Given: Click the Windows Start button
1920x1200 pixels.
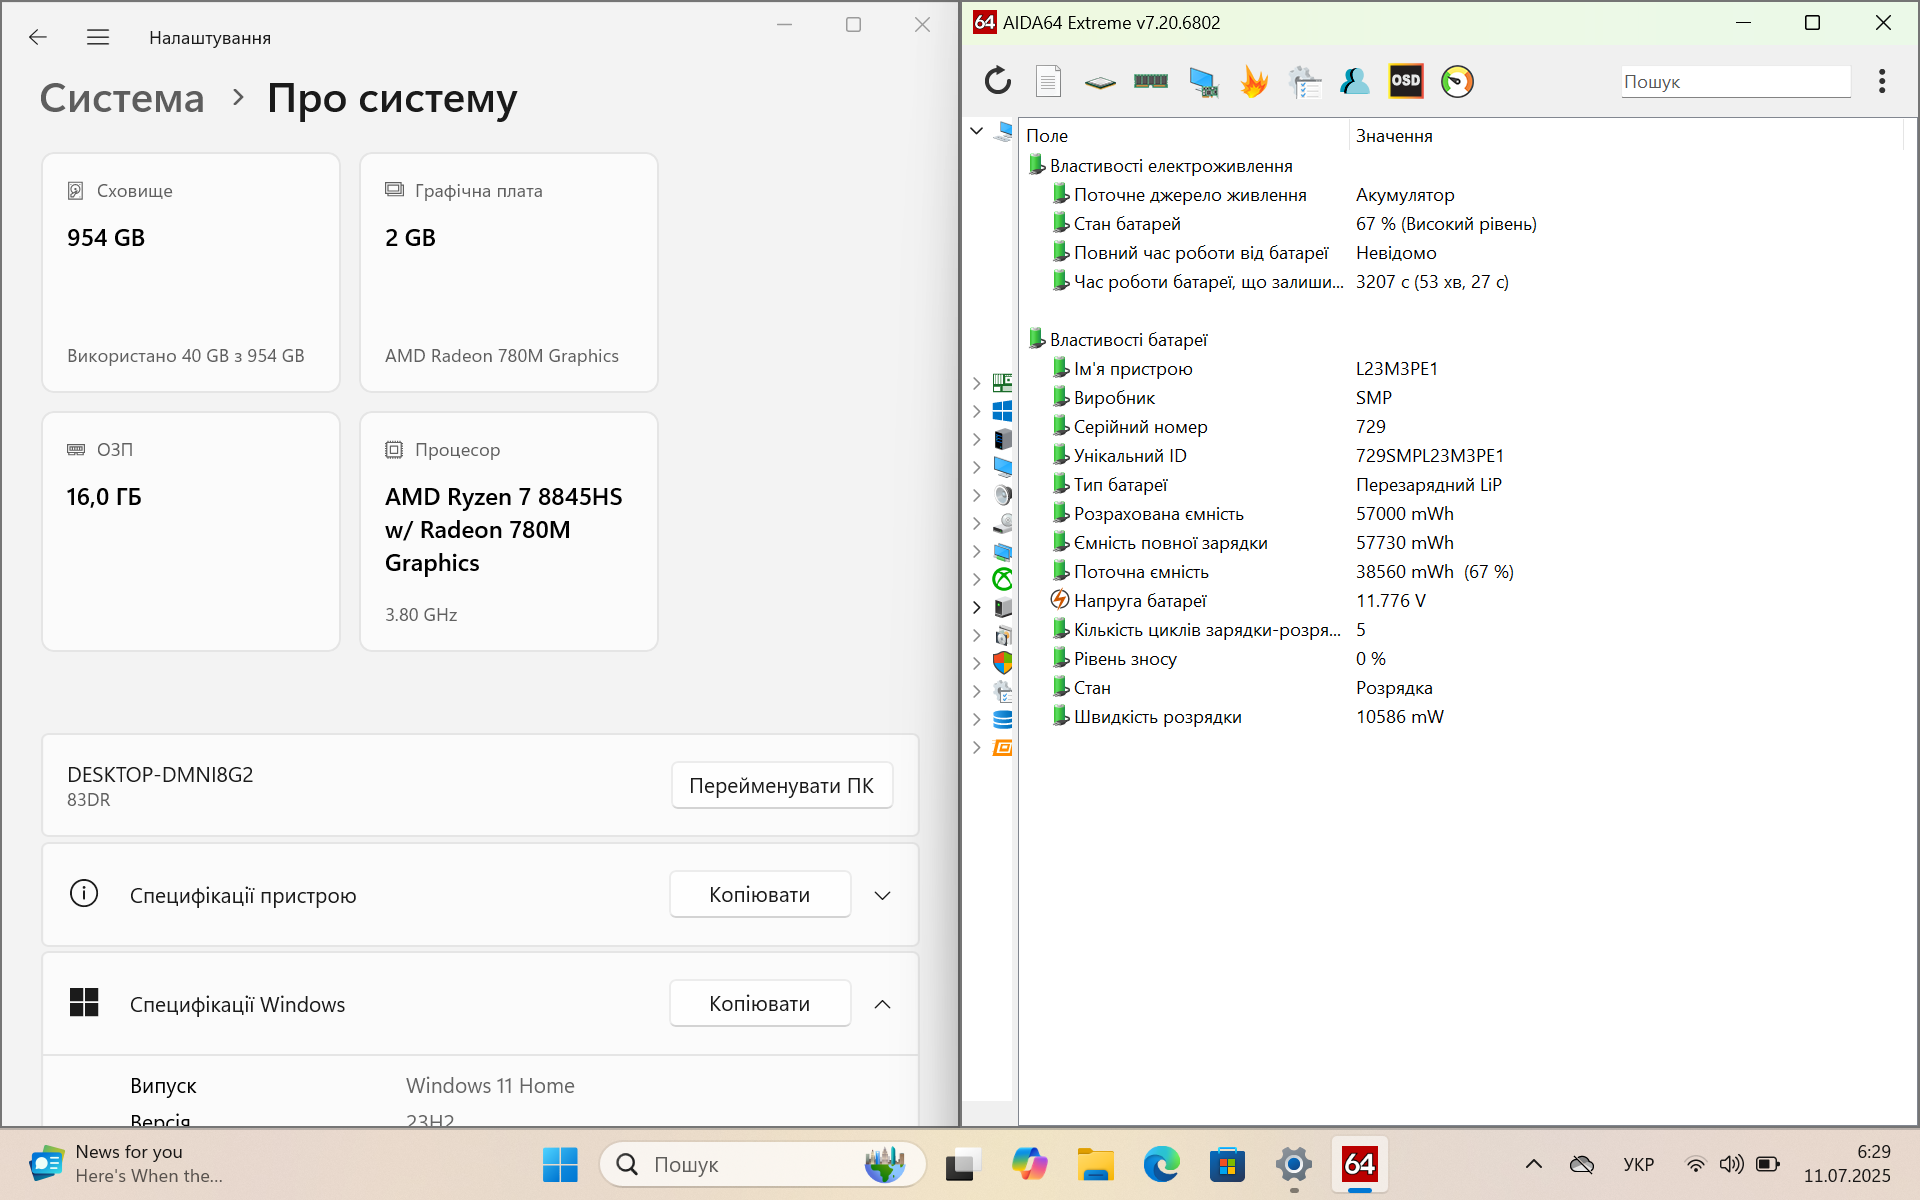Looking at the screenshot, I should [x=560, y=1164].
